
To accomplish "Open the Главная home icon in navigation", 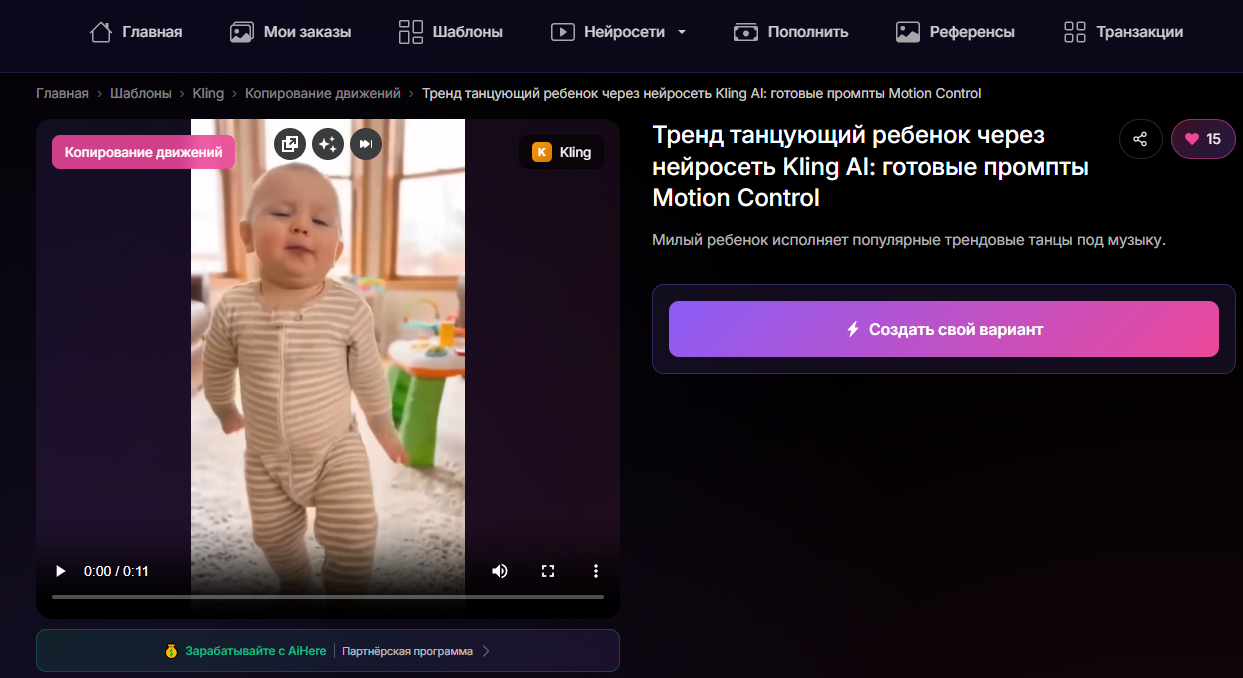I will click(x=99, y=31).
